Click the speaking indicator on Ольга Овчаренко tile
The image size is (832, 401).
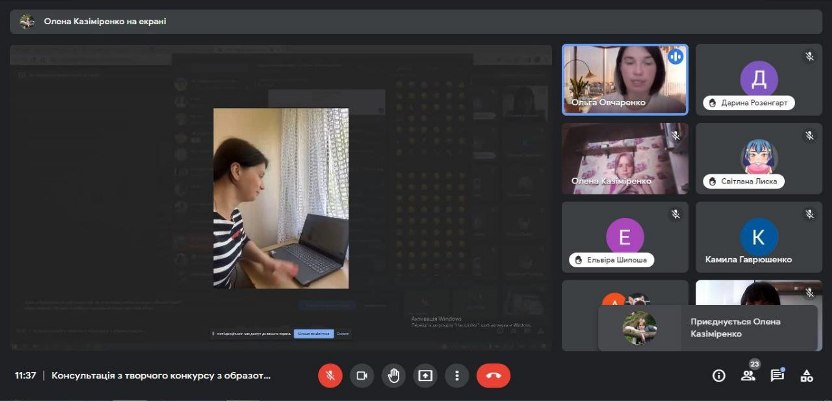point(675,56)
